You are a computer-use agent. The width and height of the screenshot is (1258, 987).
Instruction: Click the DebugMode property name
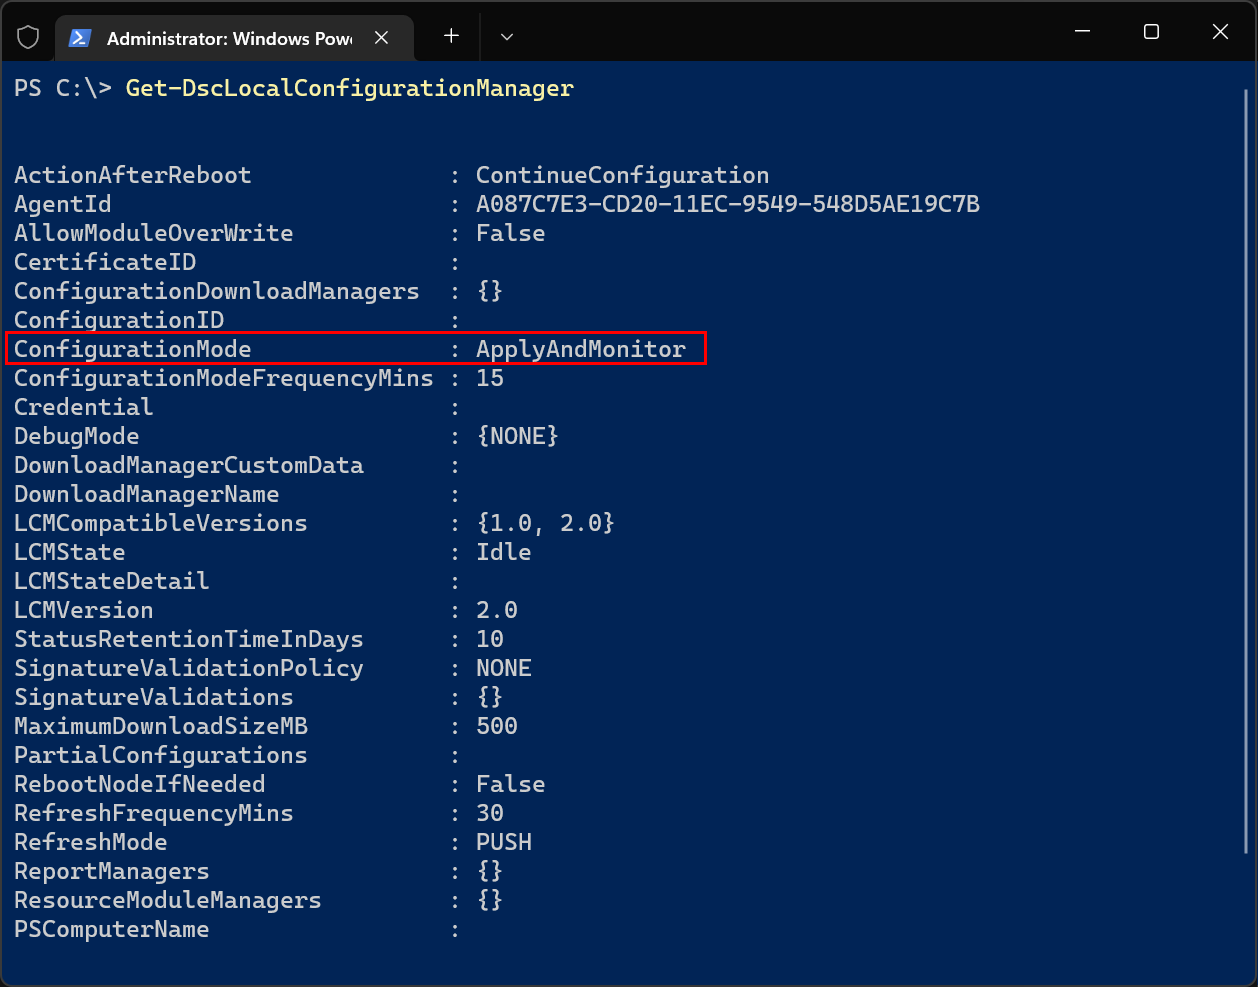77,437
